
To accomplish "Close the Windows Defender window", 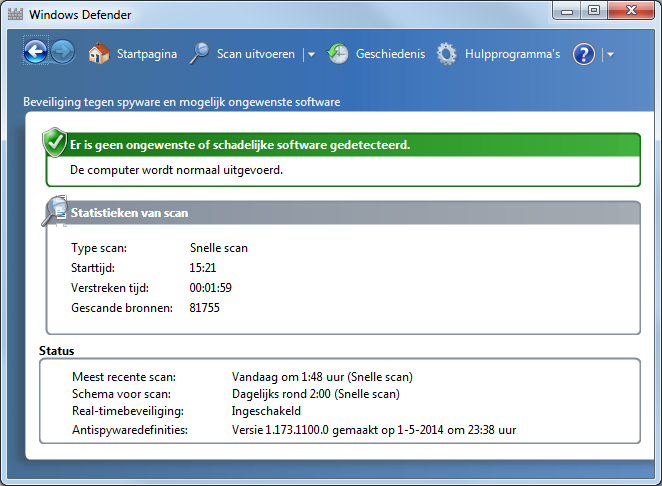I will pyautogui.click(x=631, y=11).
